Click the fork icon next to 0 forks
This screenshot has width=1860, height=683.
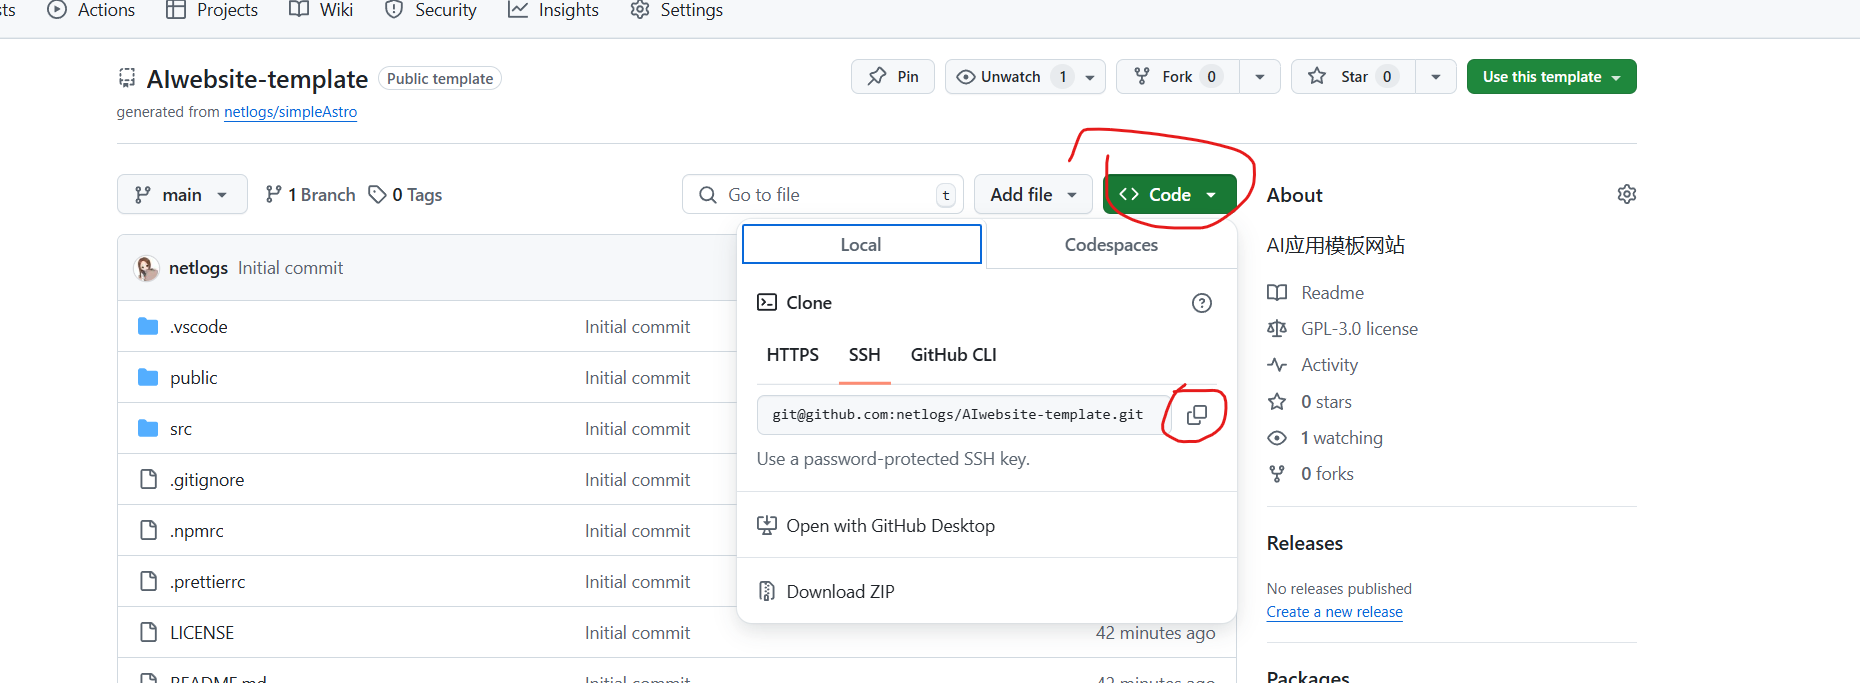tap(1277, 473)
